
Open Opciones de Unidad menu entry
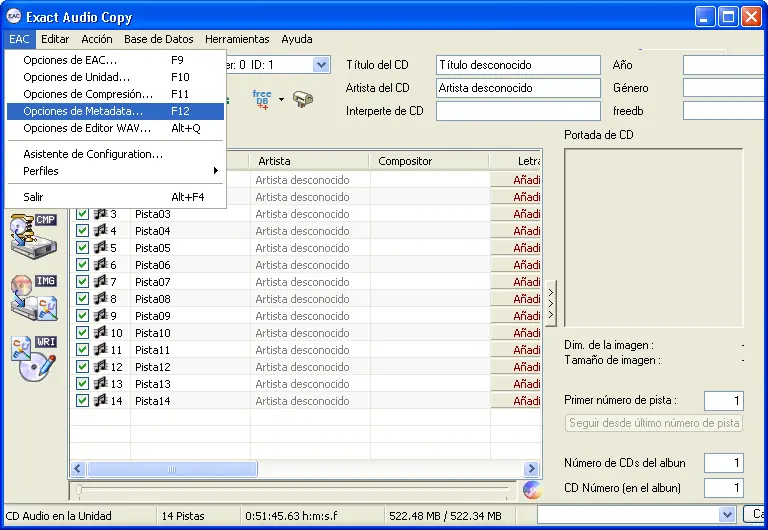(116, 77)
